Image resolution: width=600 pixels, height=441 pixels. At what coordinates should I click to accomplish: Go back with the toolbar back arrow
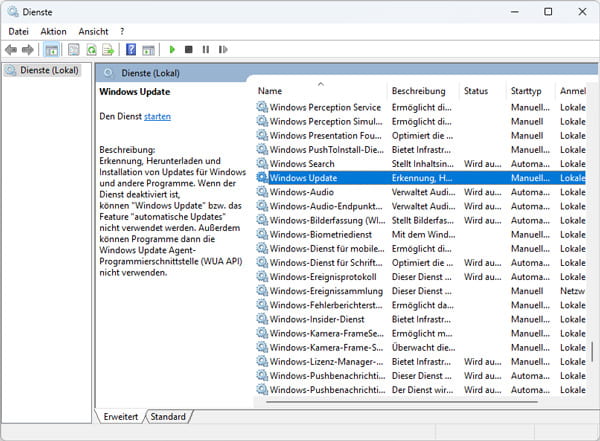pyautogui.click(x=11, y=50)
